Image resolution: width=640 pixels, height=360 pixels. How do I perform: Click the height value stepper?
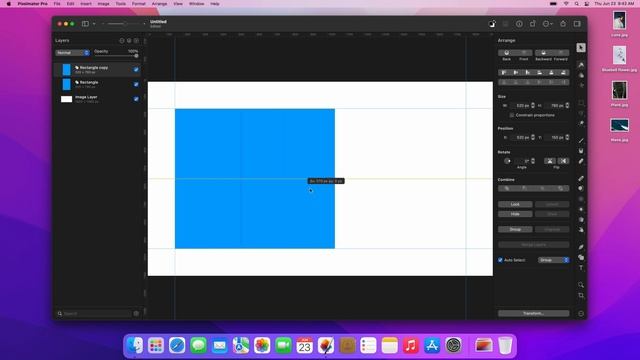[567, 106]
